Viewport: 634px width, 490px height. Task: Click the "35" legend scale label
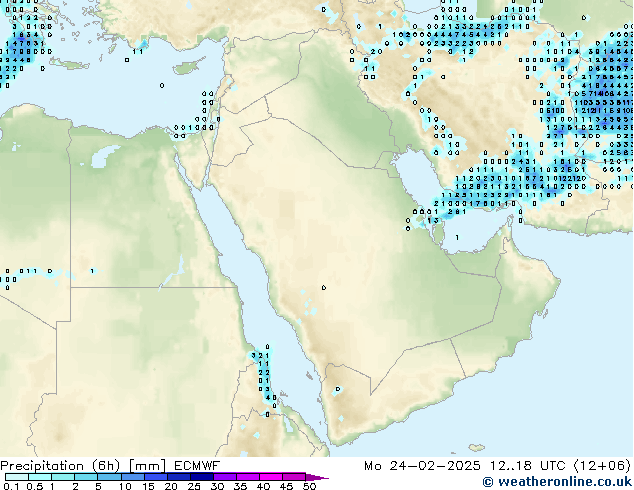[x=240, y=486]
